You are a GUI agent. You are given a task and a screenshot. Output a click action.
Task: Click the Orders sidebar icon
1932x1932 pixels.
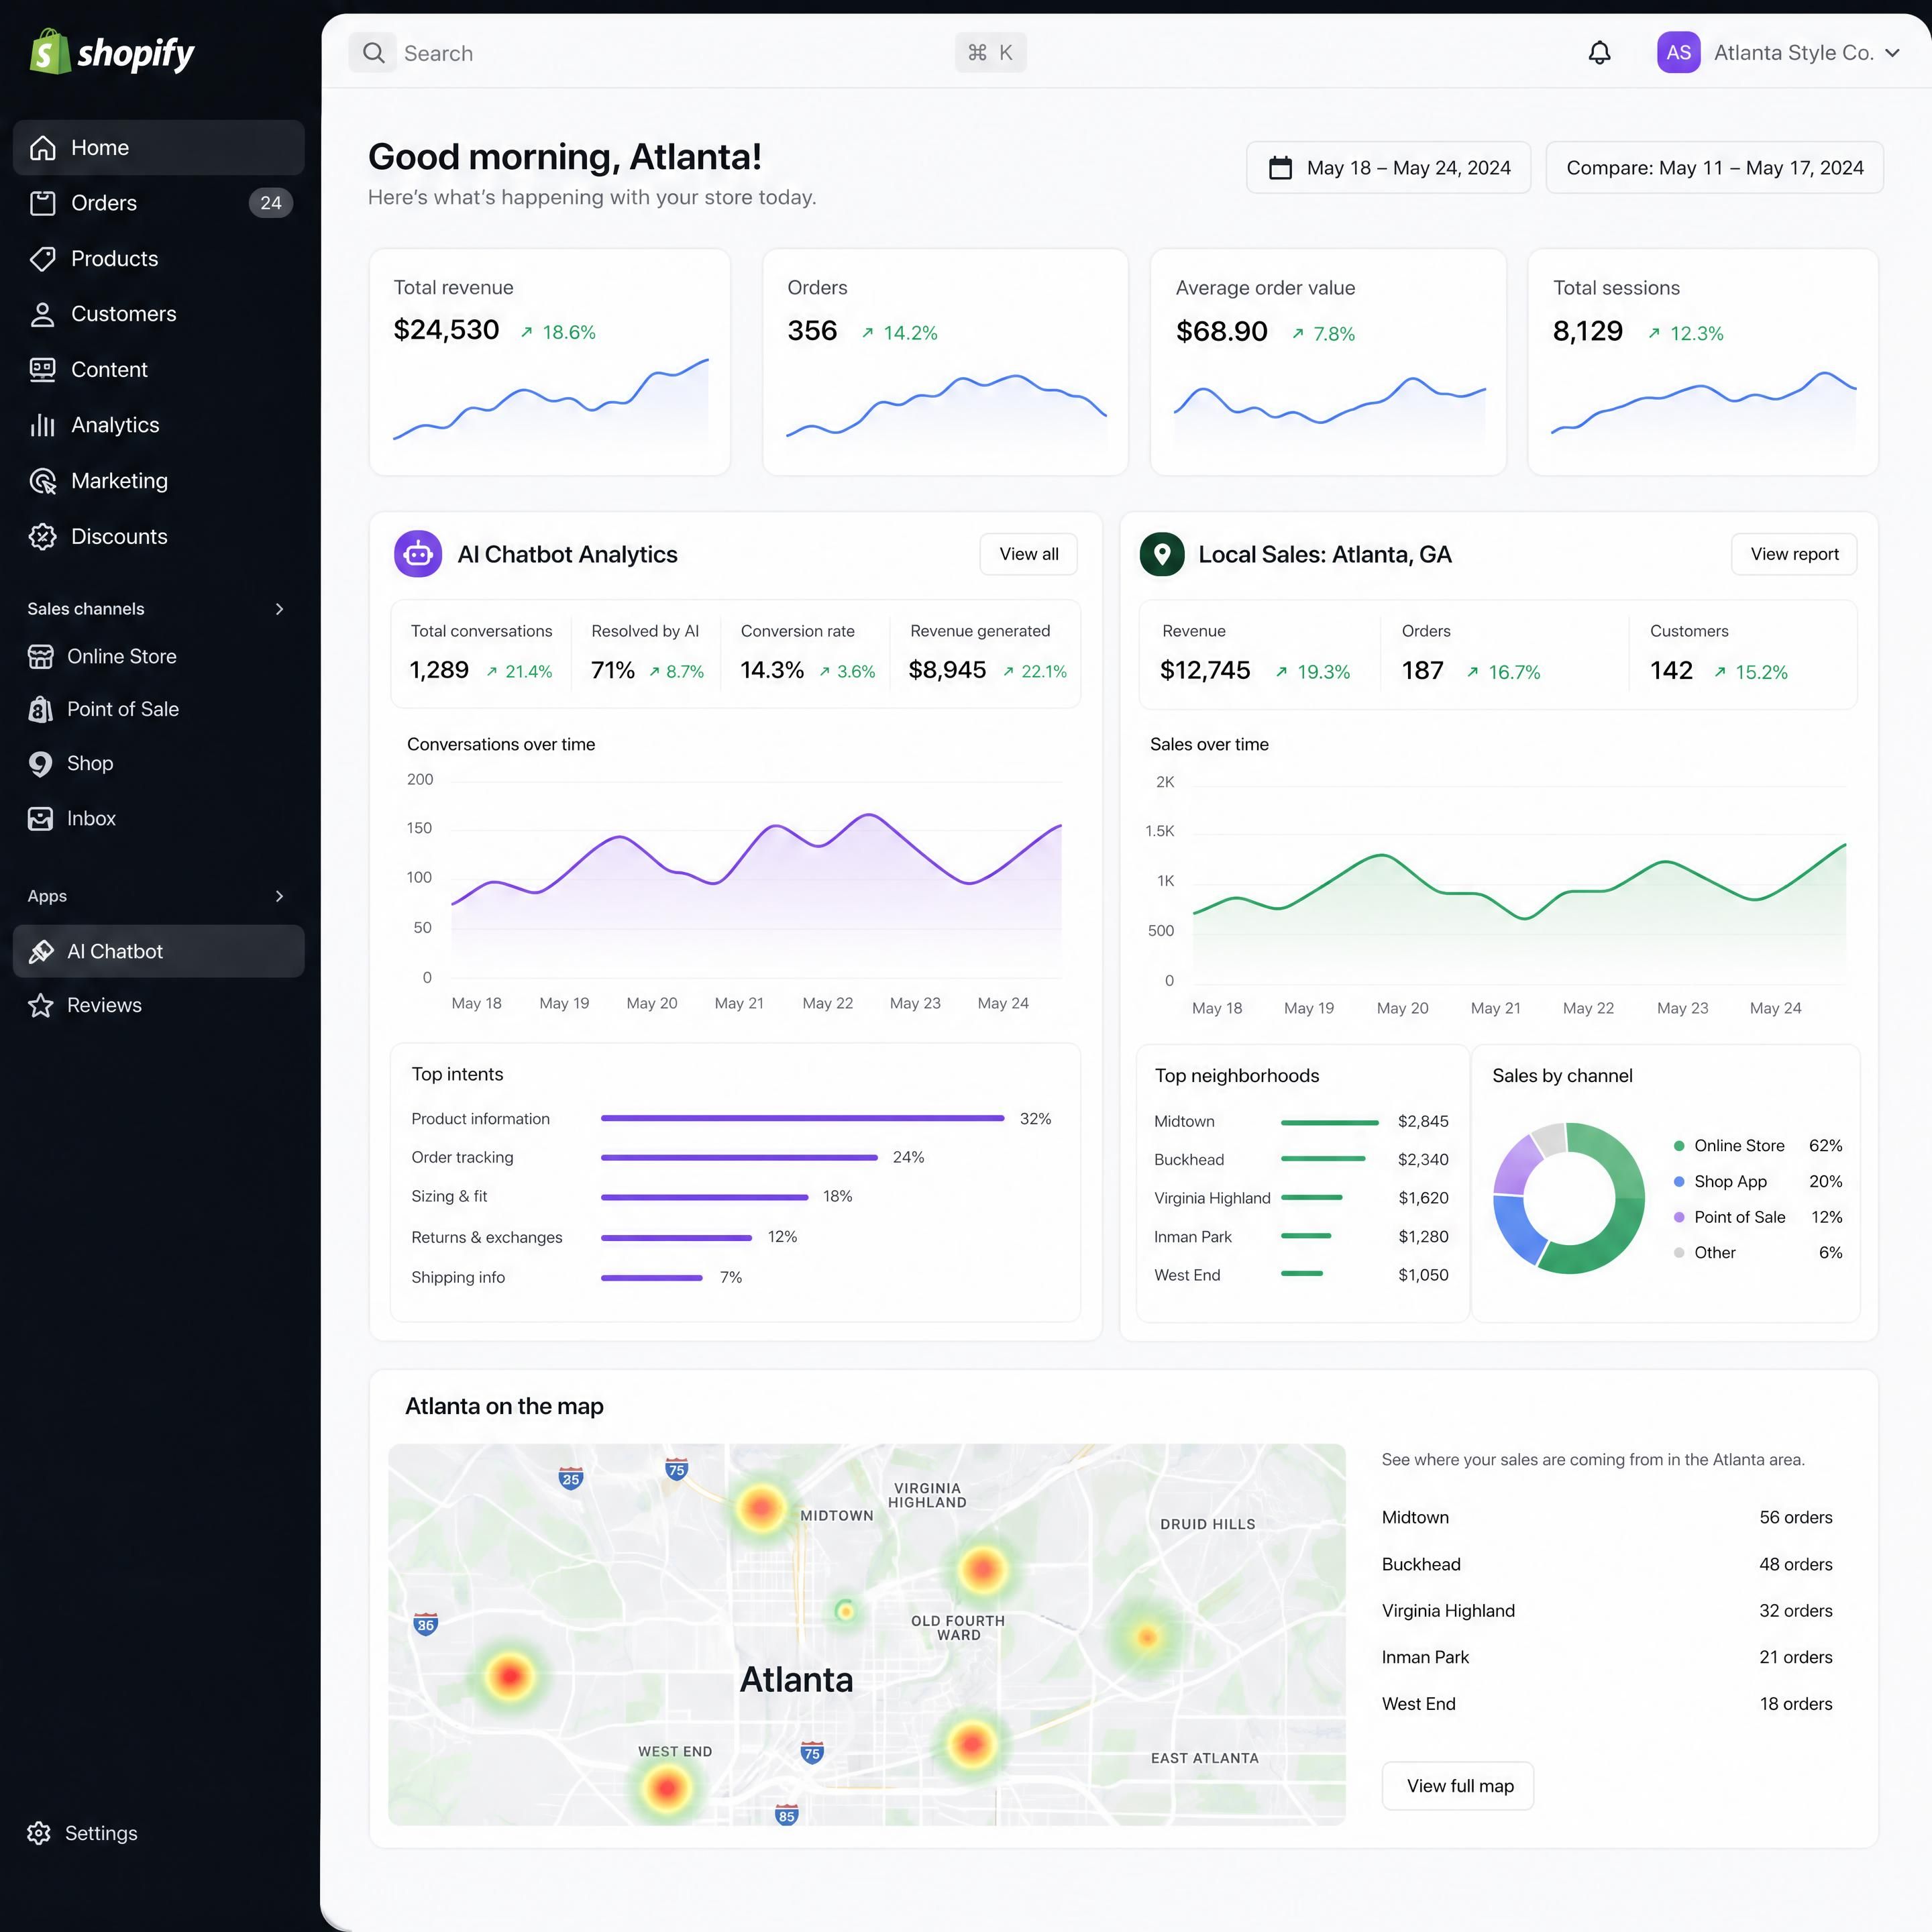click(x=42, y=203)
